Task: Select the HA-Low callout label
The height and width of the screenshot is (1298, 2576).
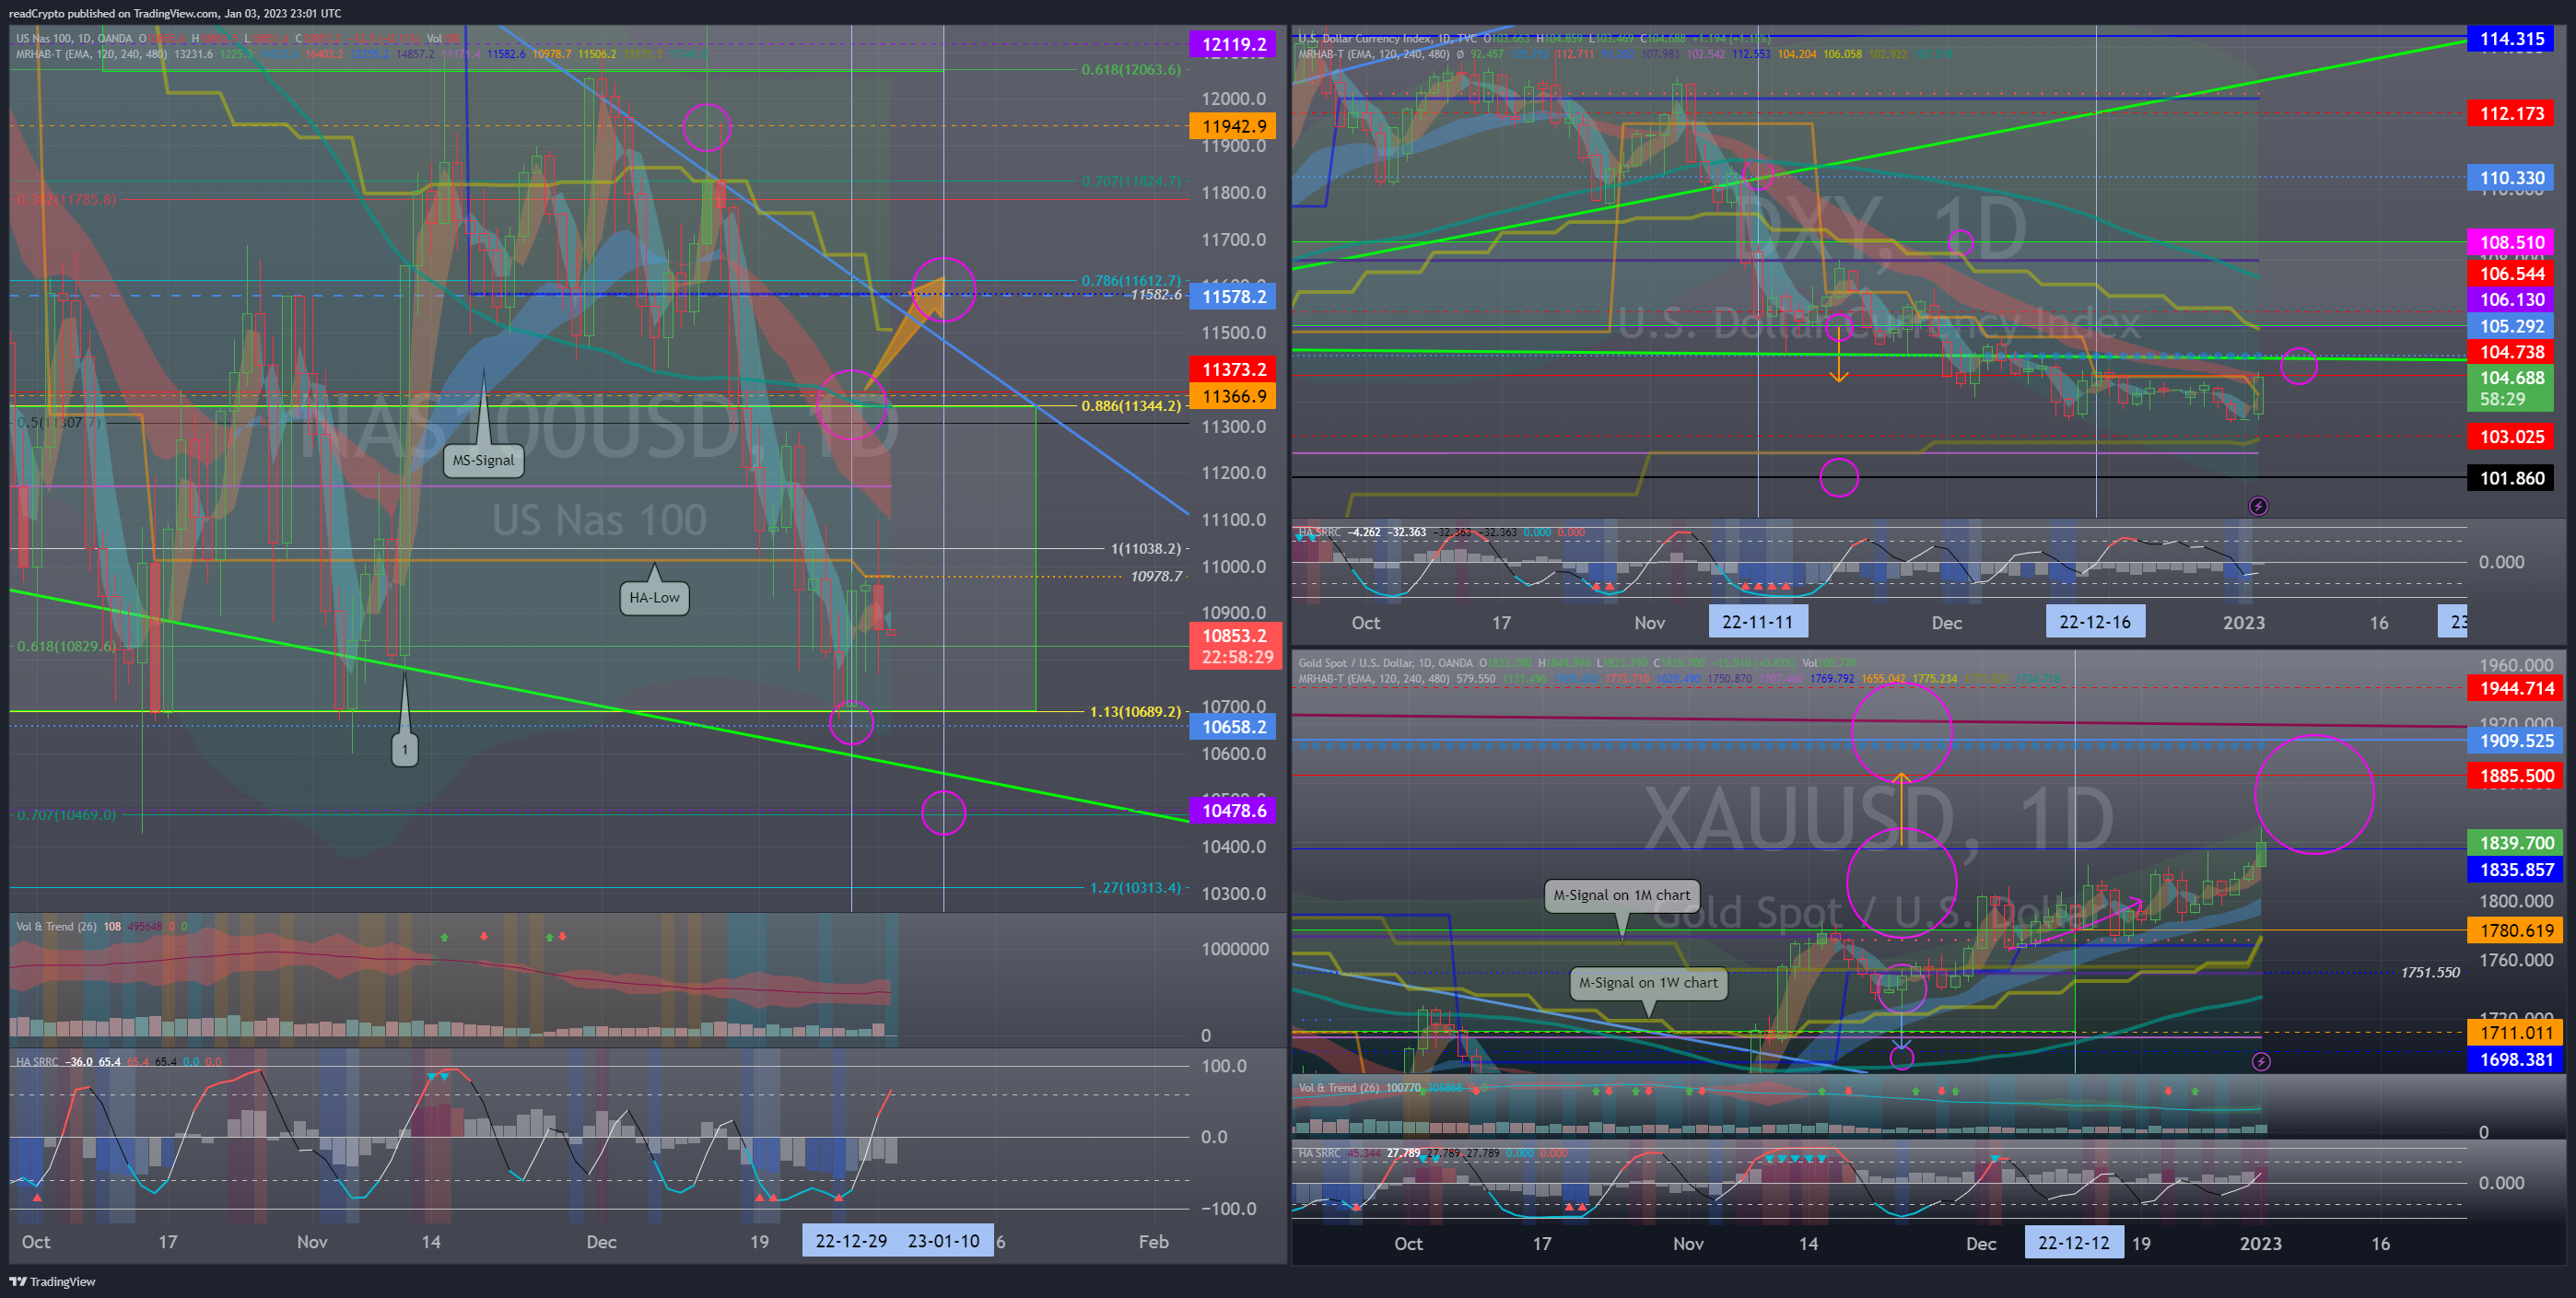Action: (x=654, y=598)
